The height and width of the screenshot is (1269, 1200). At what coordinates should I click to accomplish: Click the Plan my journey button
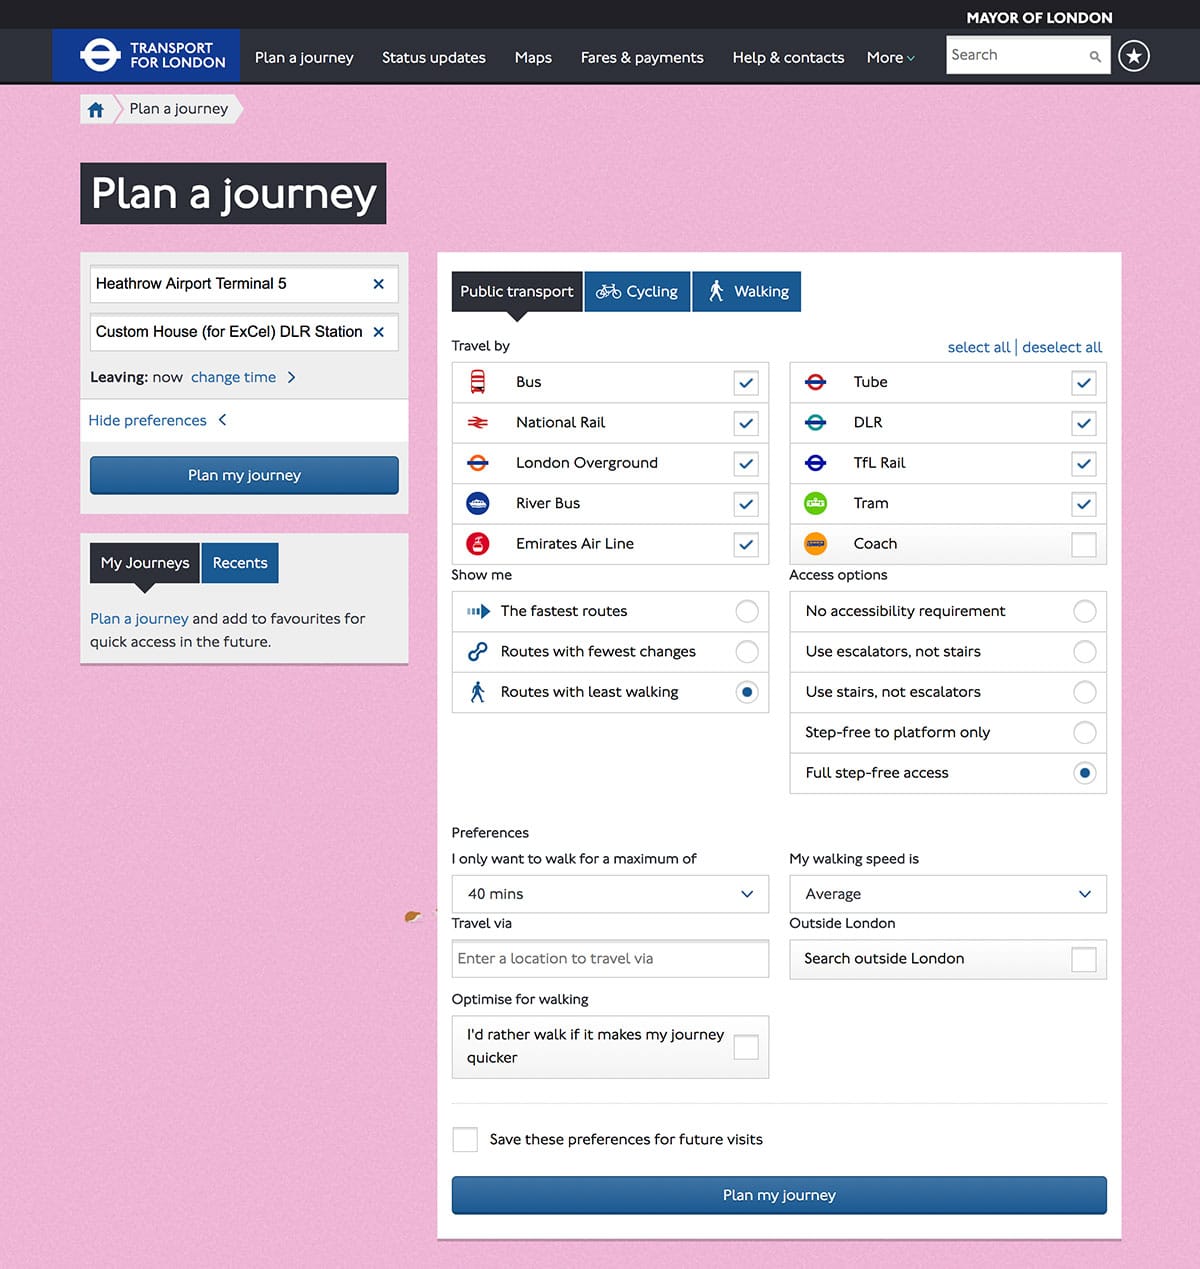point(243,475)
